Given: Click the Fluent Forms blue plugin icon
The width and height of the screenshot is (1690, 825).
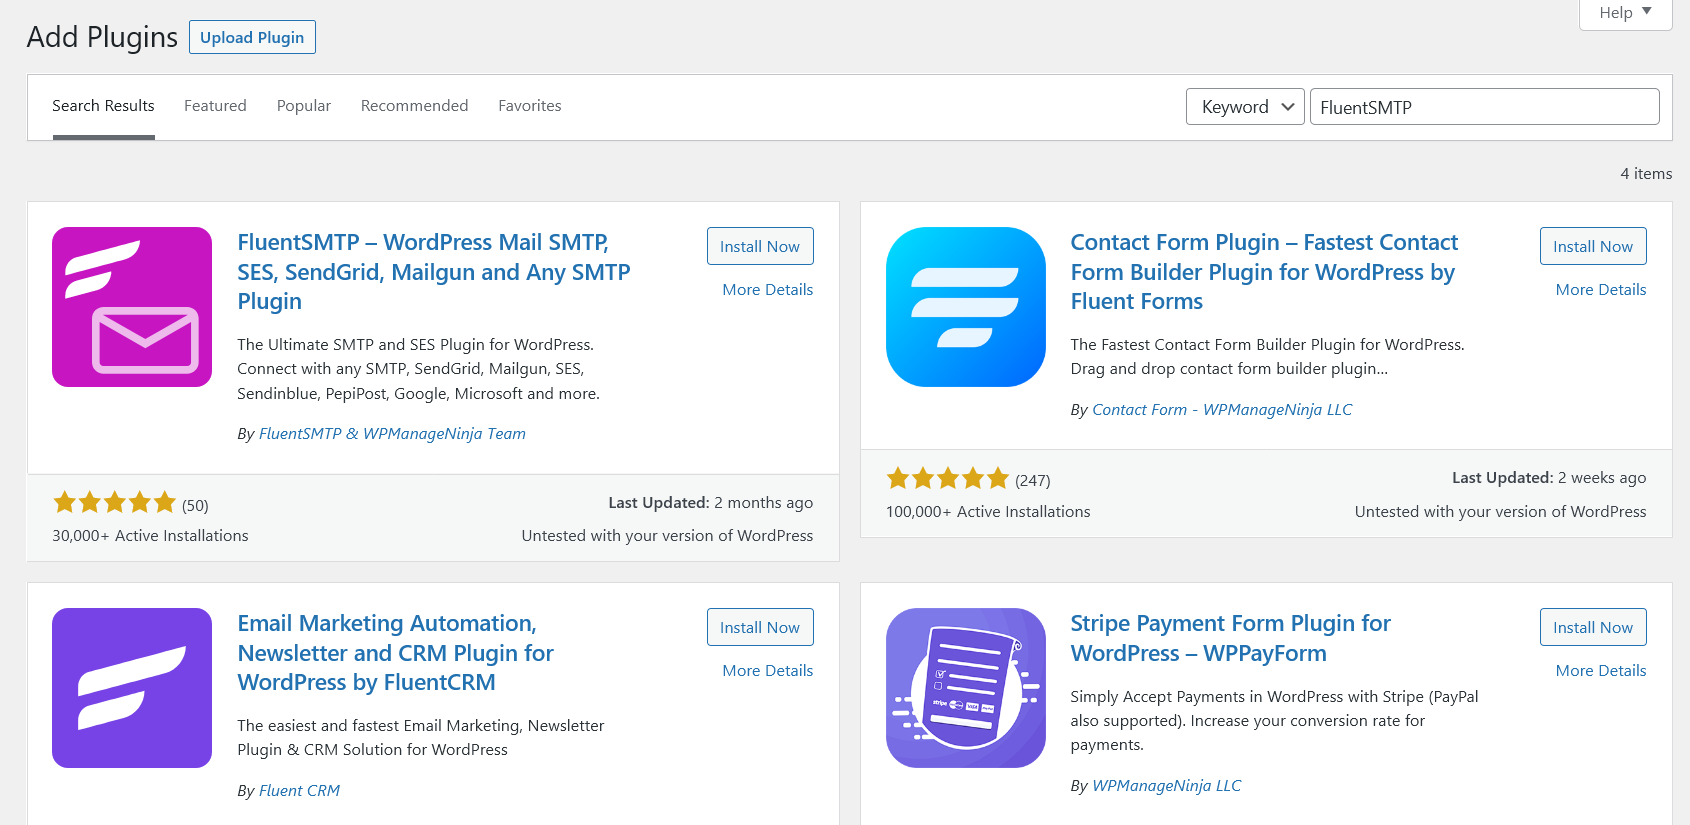Looking at the screenshot, I should (966, 307).
